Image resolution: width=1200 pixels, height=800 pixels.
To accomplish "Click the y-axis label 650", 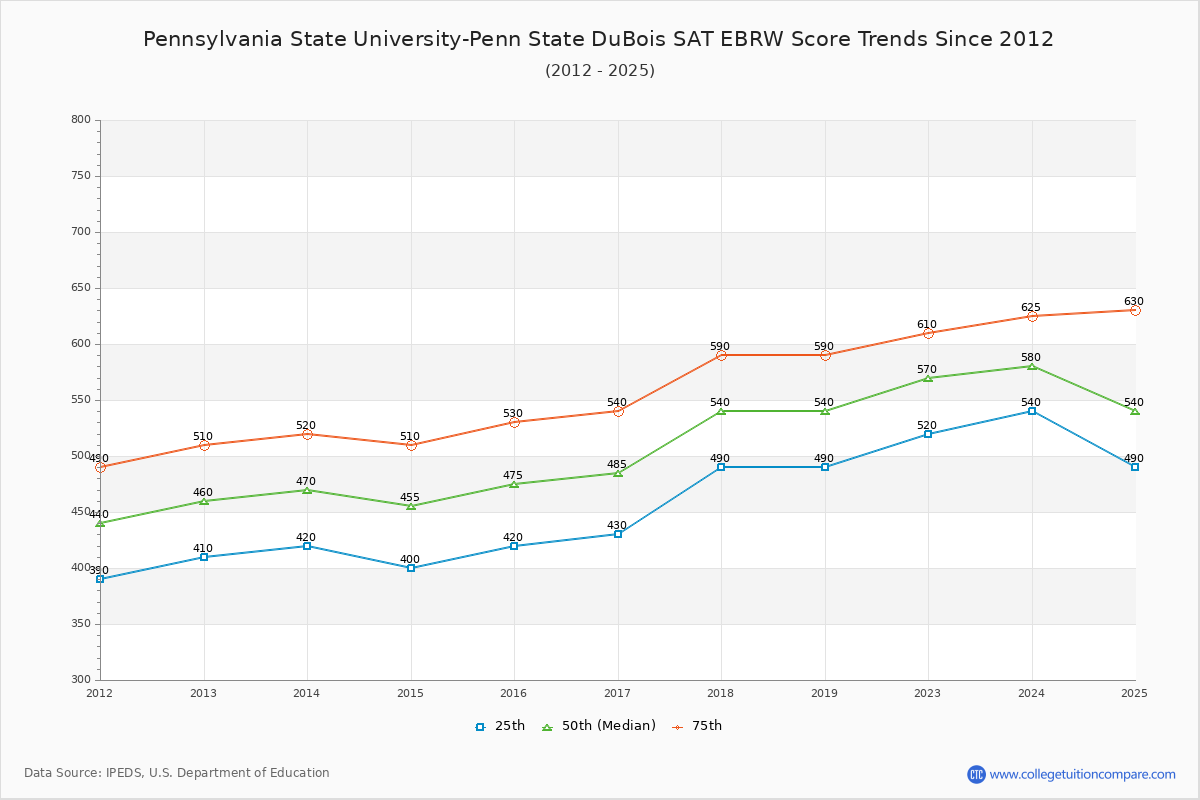I will point(81,288).
